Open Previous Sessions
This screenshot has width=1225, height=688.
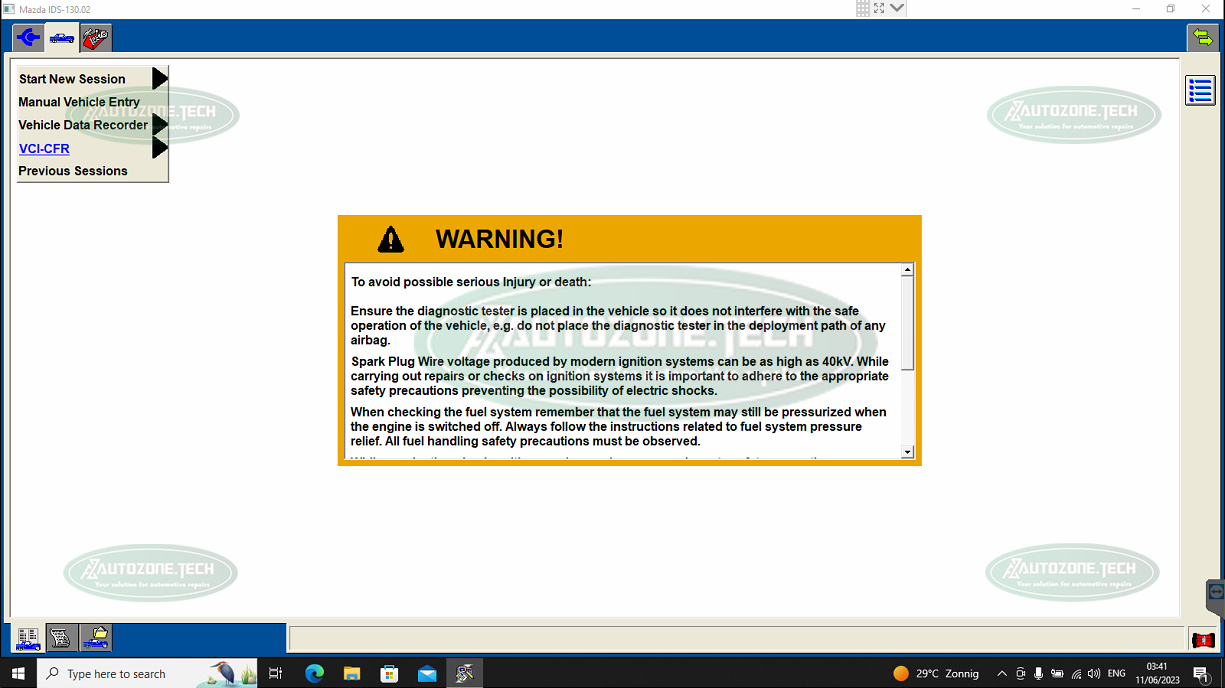[73, 171]
